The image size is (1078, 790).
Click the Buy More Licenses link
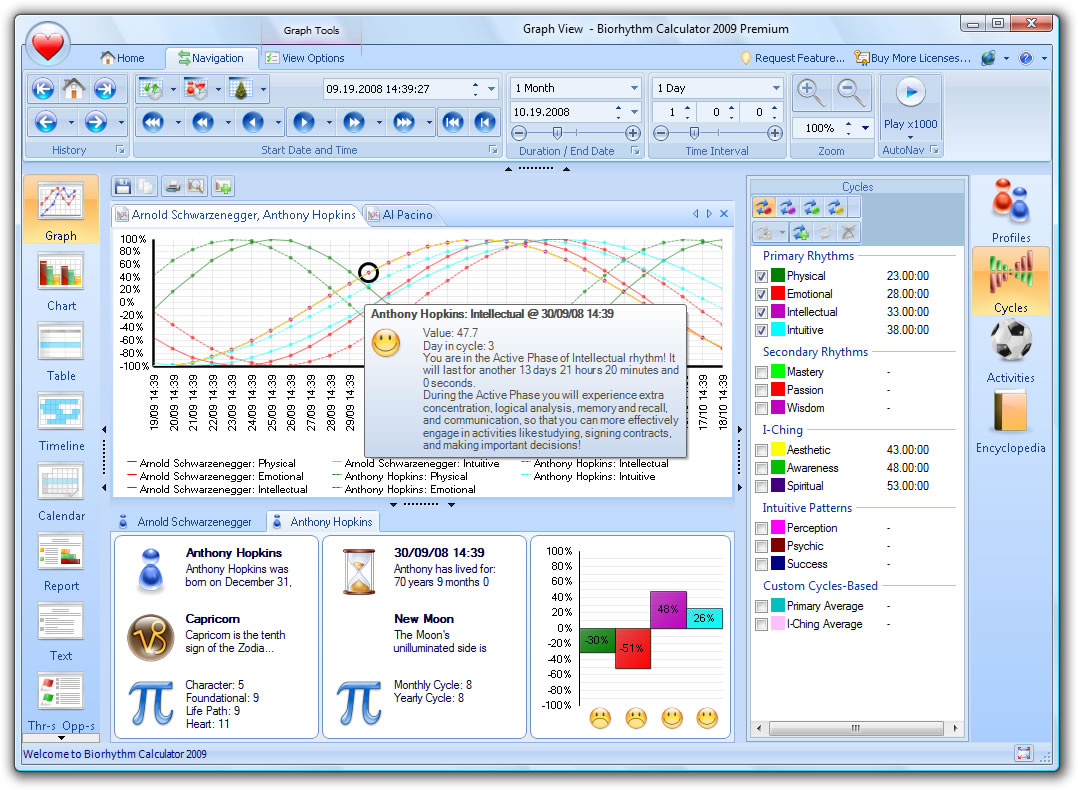[x=912, y=58]
